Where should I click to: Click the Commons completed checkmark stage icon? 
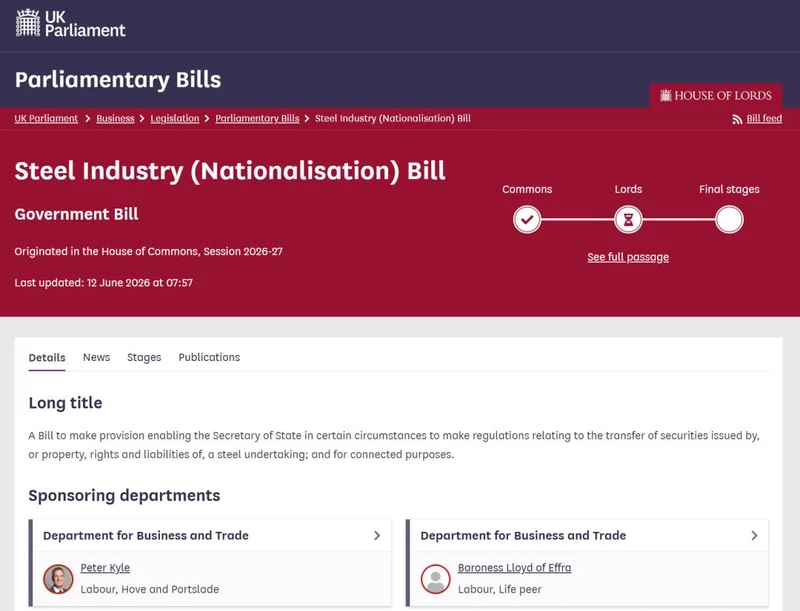(x=527, y=219)
